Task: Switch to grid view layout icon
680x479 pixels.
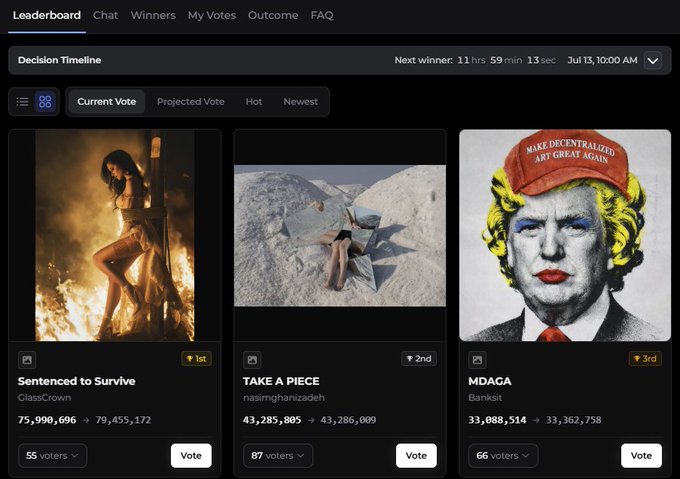Action: (x=45, y=102)
